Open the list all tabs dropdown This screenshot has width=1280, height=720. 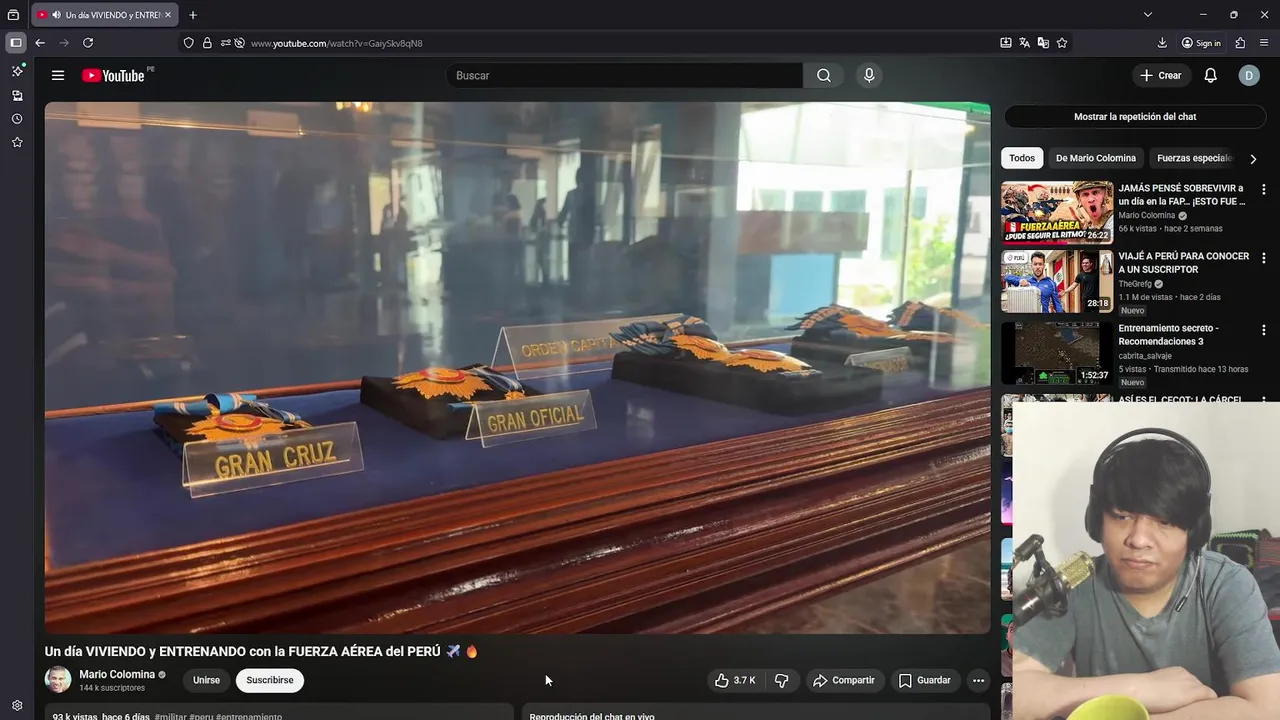(1148, 15)
